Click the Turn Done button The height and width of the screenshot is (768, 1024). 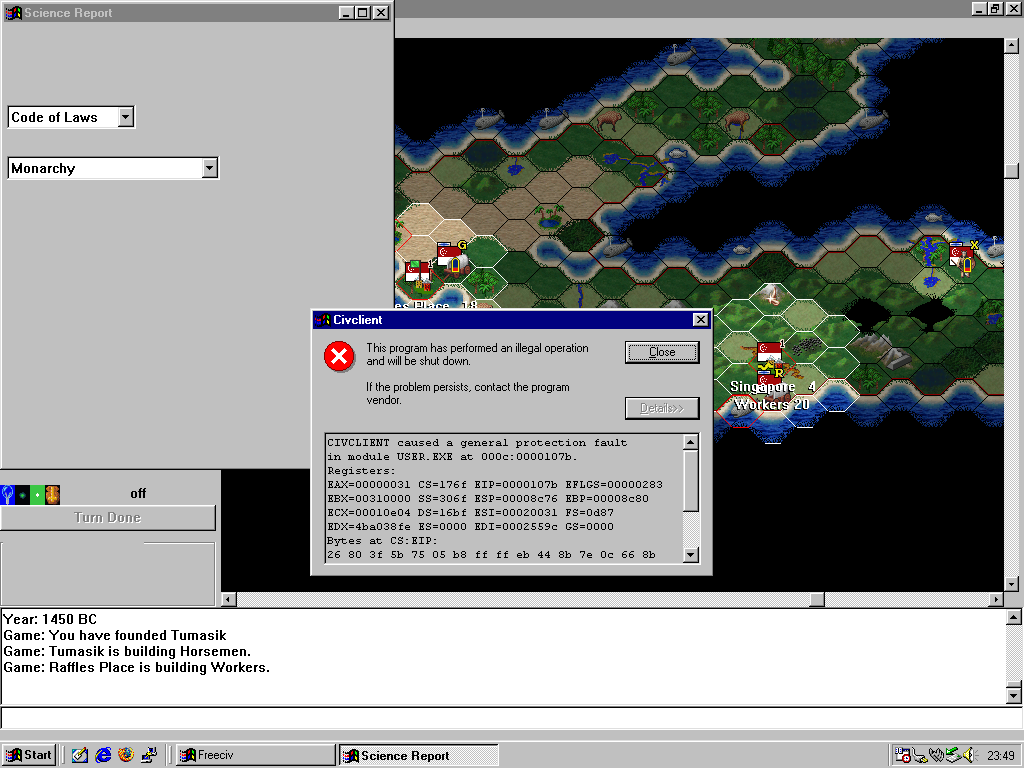[x=108, y=517]
